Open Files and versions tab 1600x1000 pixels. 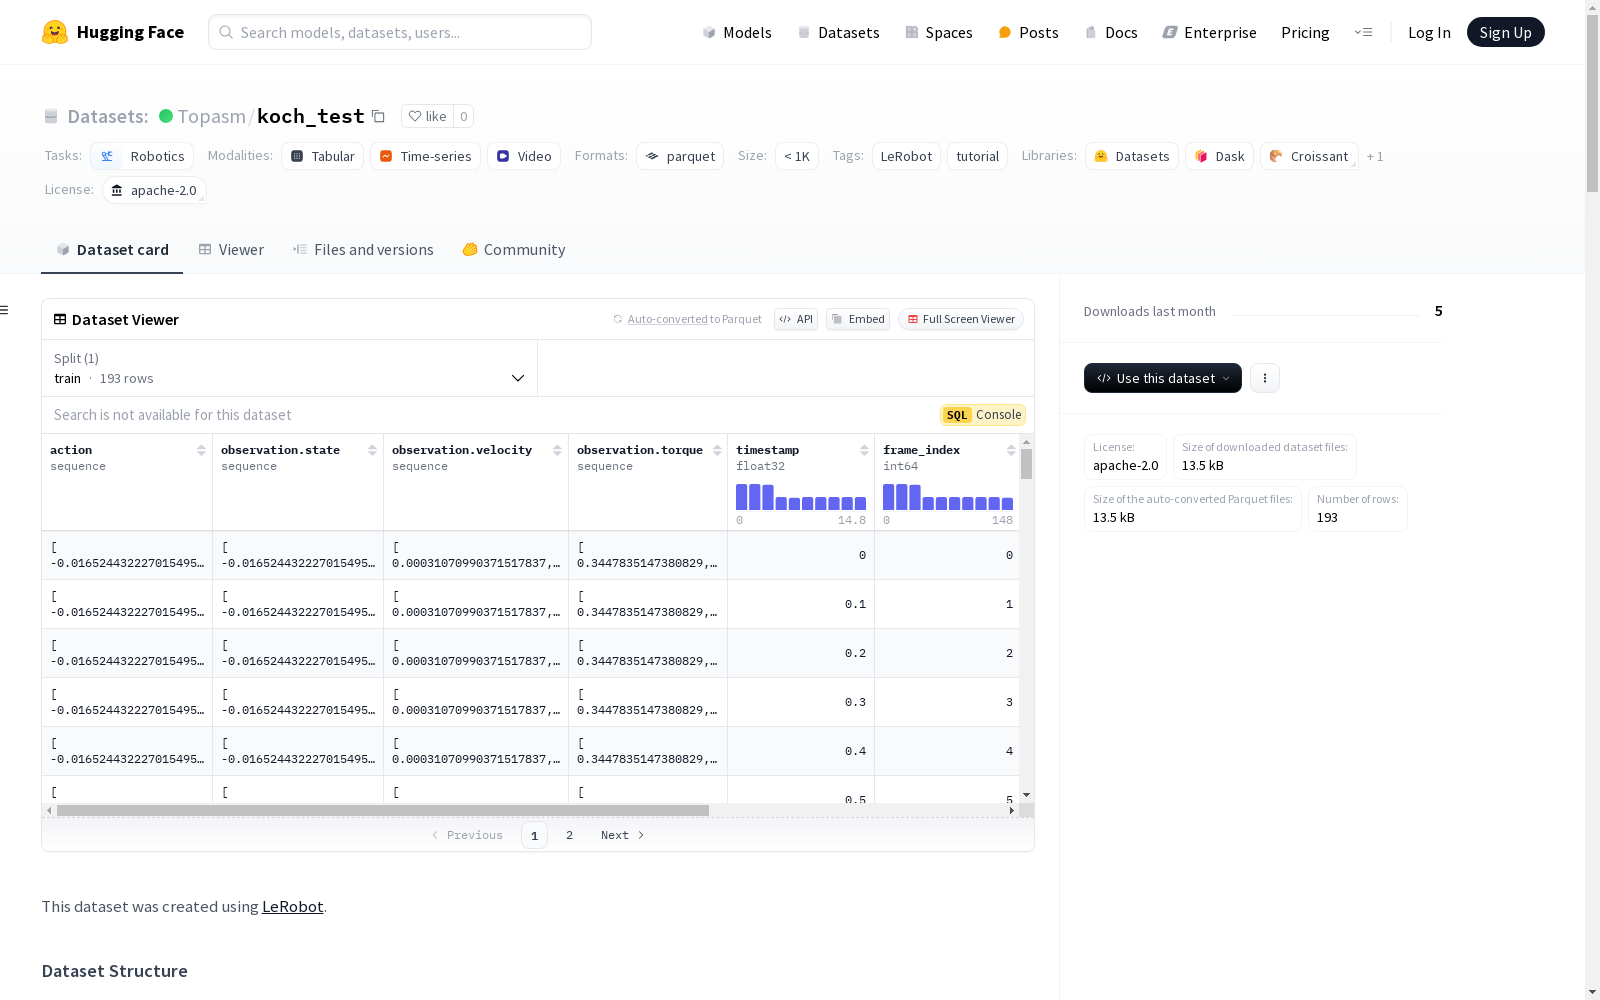pos(363,250)
